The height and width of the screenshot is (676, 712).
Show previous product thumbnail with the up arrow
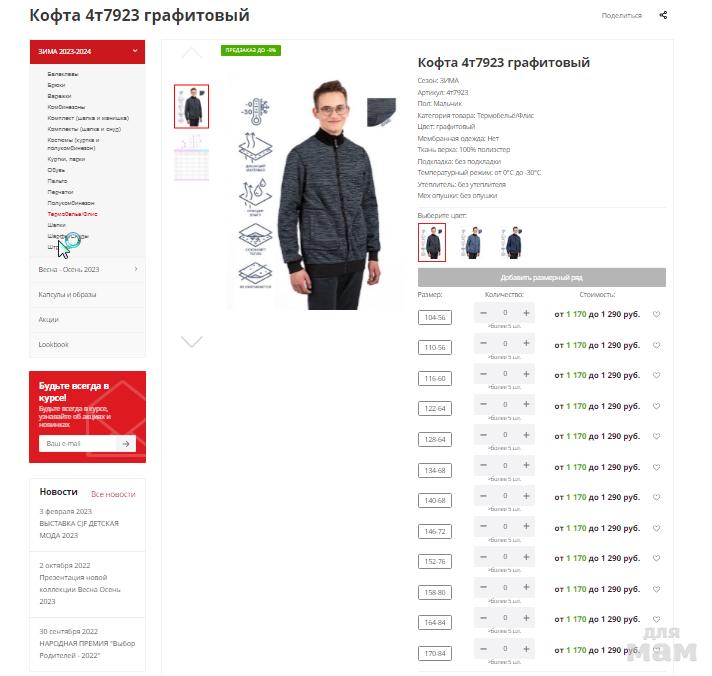coord(192,53)
